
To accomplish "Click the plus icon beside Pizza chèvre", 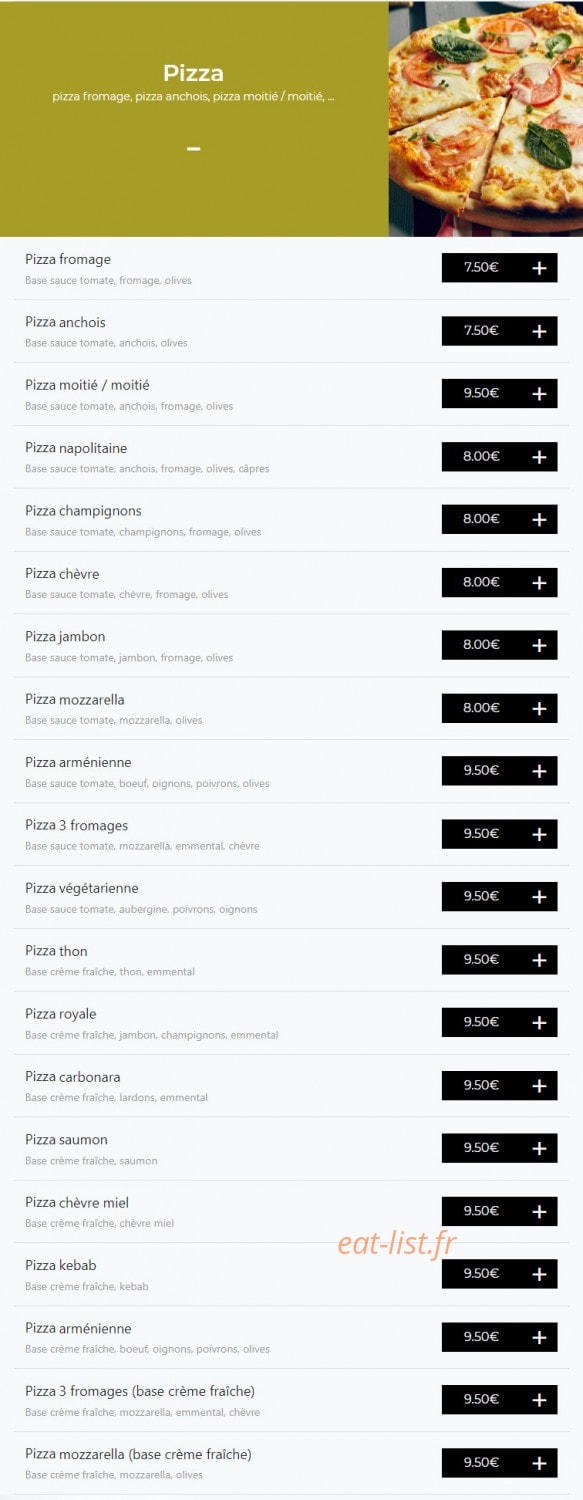I will (539, 582).
